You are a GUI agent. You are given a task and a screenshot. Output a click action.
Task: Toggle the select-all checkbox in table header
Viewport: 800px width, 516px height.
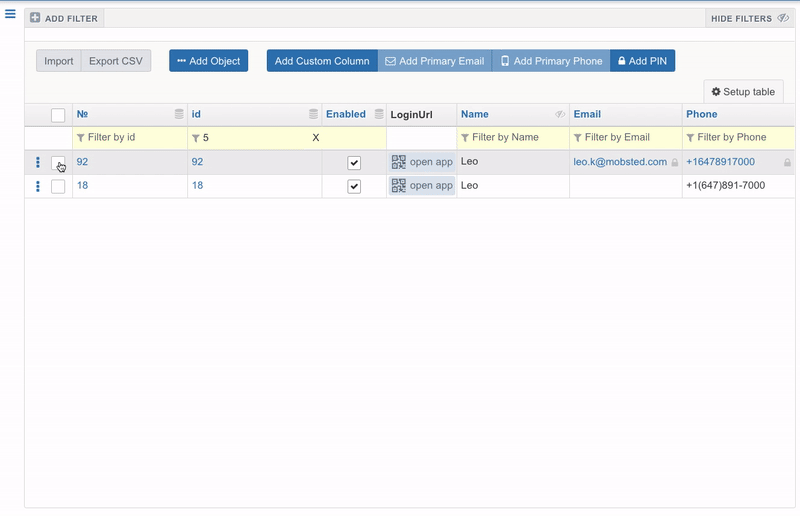coord(58,115)
